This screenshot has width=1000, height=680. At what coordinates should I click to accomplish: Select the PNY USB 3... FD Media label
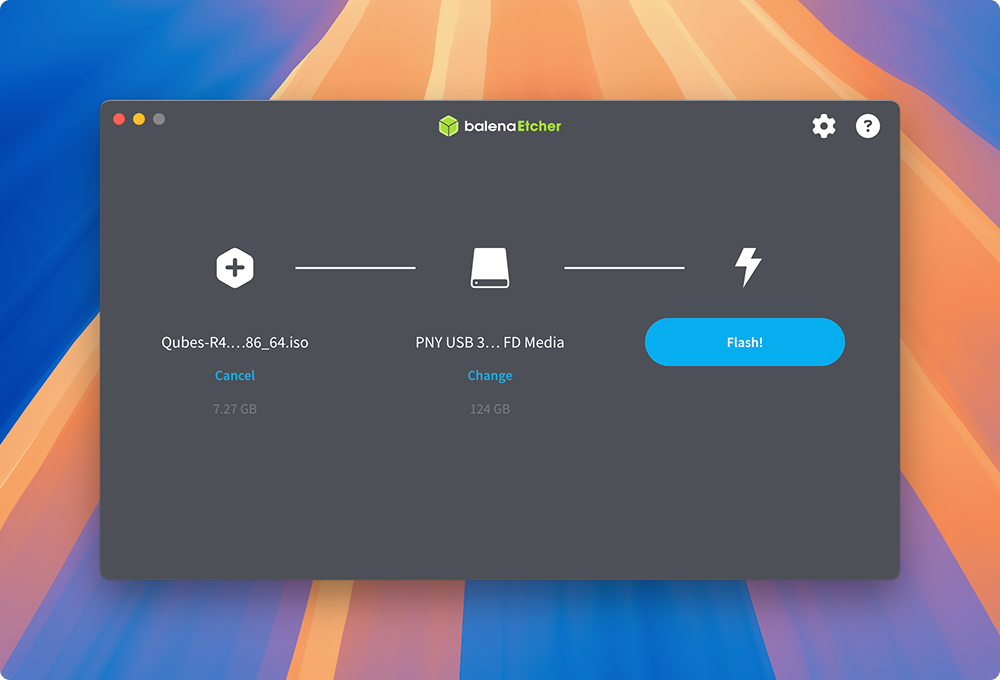click(490, 343)
